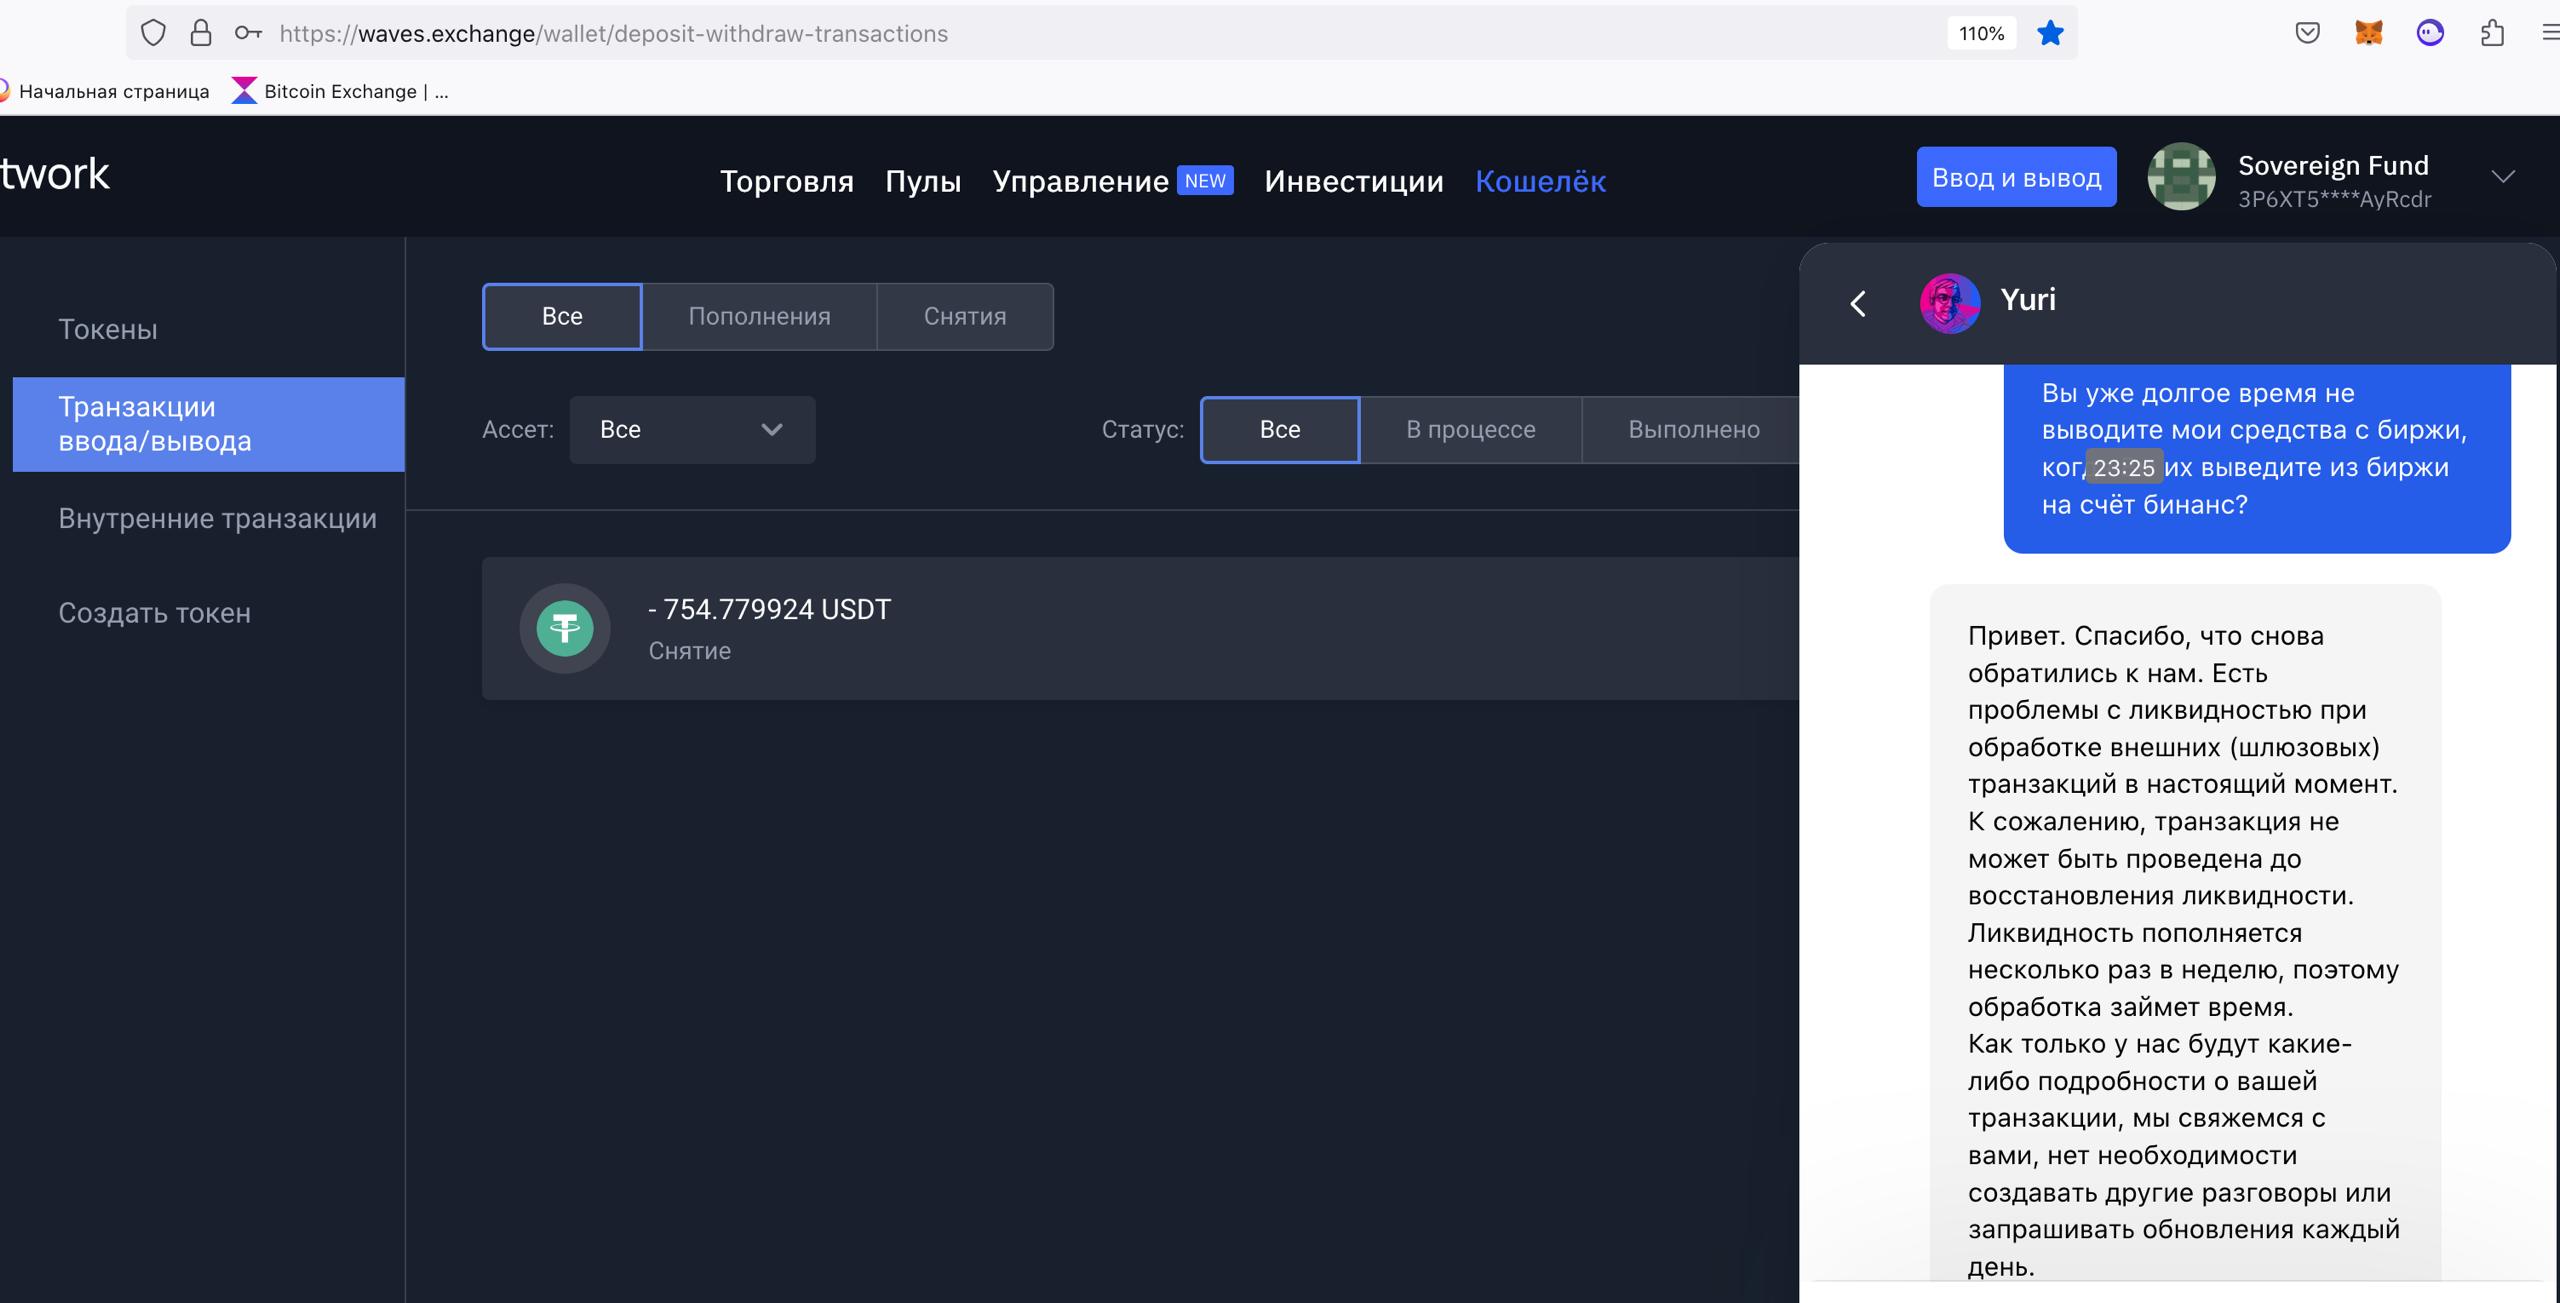Toggle the blue bookmark star

pyautogui.click(x=2050, y=33)
